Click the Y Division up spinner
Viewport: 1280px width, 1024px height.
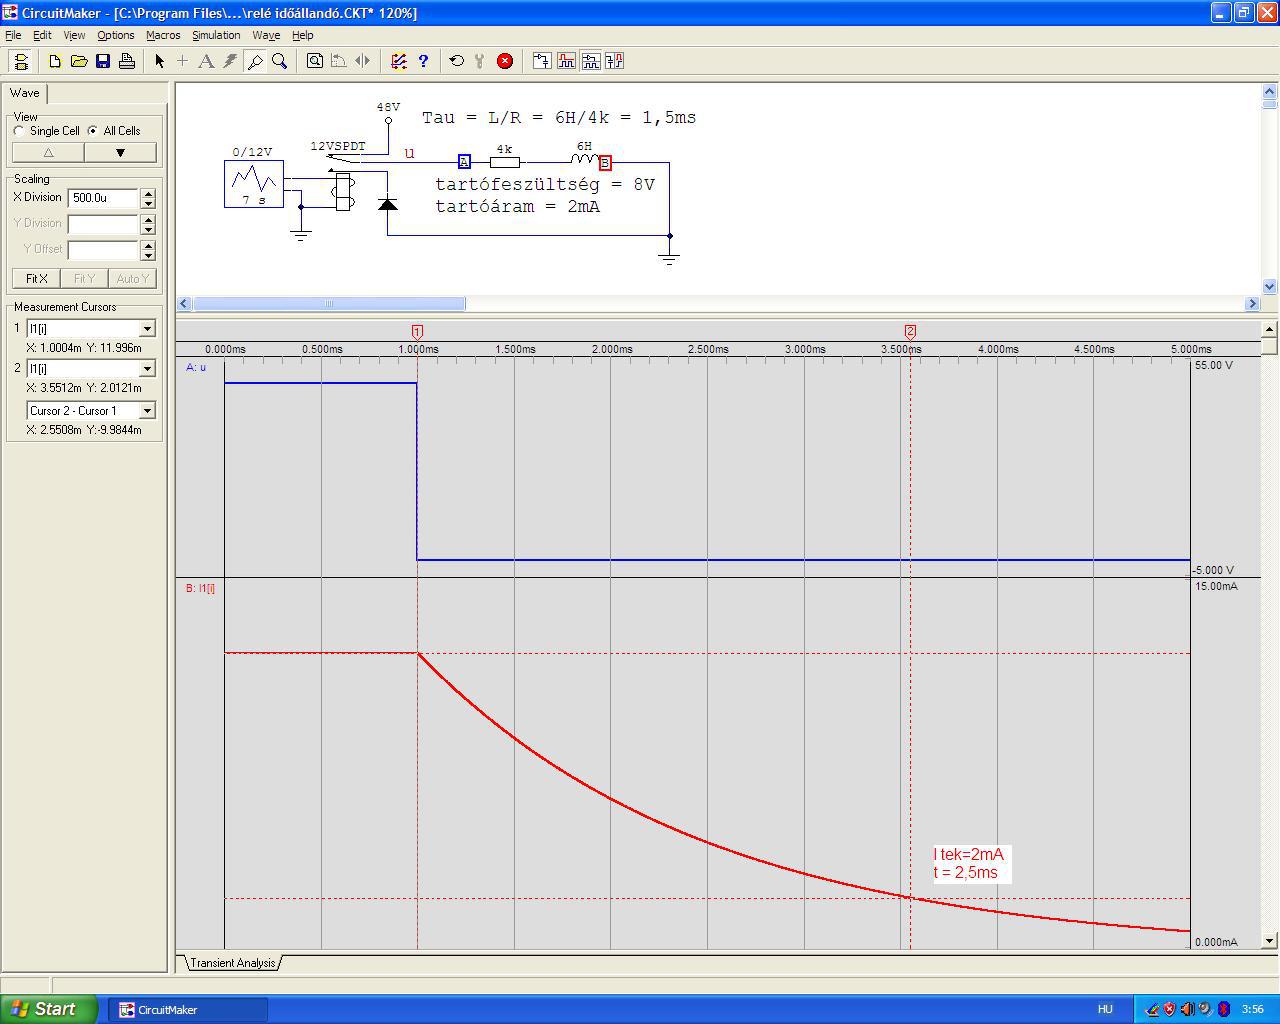point(148,219)
